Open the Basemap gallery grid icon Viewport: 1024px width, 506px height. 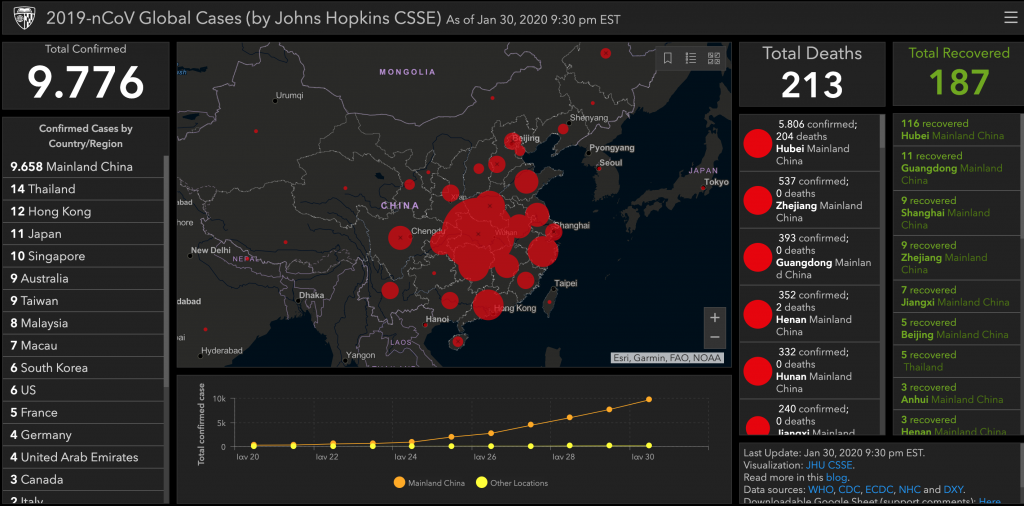tap(714, 58)
